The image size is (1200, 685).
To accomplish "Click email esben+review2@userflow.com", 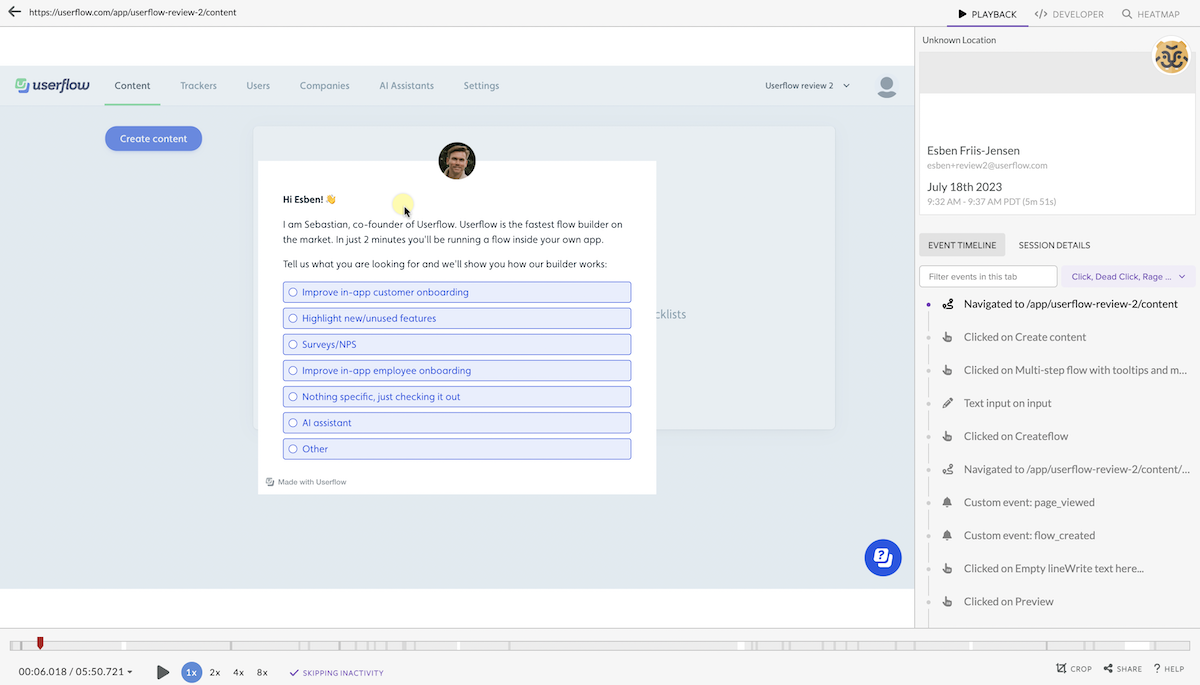I will [987, 165].
